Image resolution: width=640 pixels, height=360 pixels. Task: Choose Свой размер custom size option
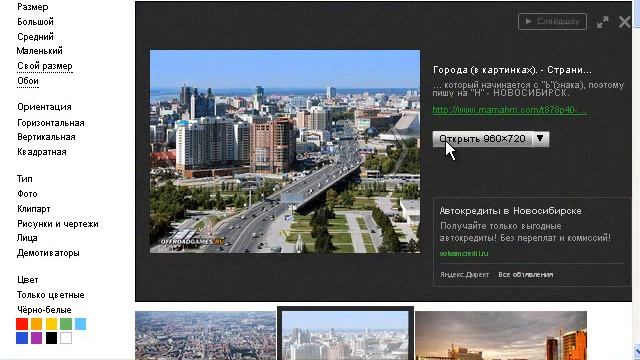point(44,66)
